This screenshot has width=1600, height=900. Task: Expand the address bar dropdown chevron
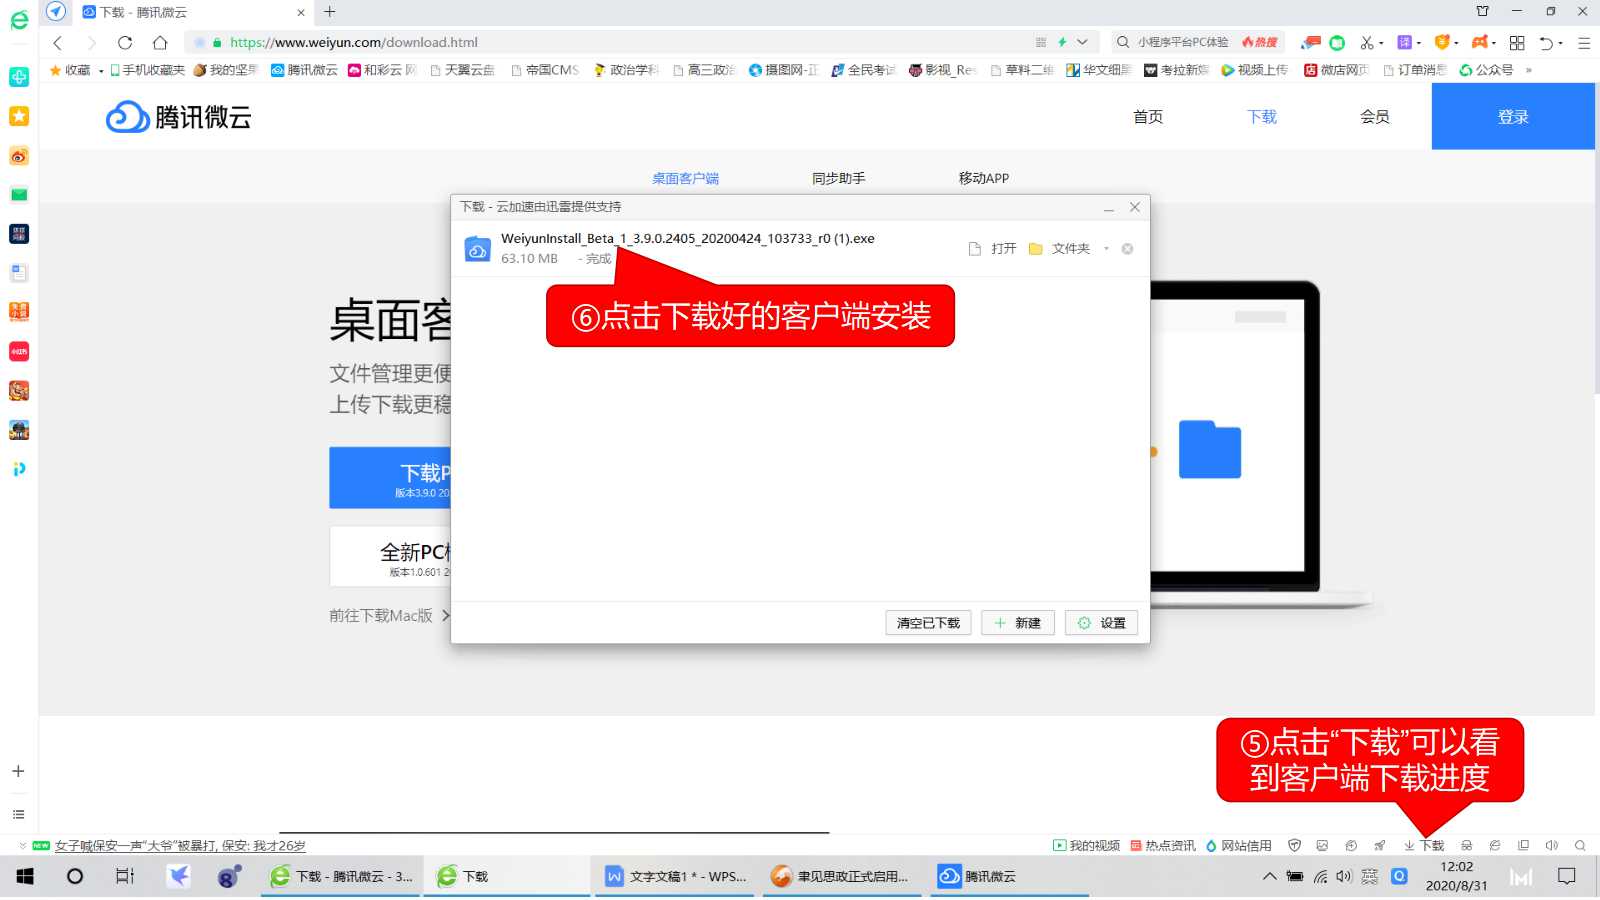(x=1082, y=42)
